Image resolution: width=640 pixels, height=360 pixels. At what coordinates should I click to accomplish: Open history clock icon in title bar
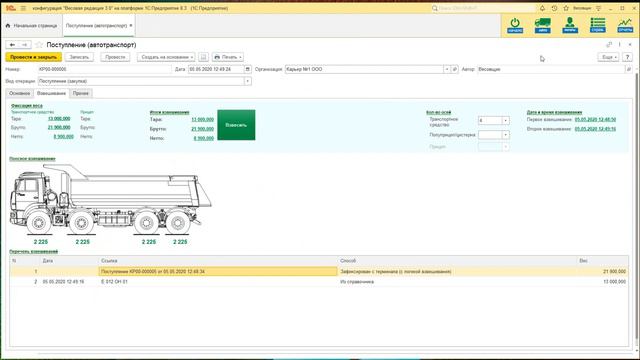click(554, 8)
